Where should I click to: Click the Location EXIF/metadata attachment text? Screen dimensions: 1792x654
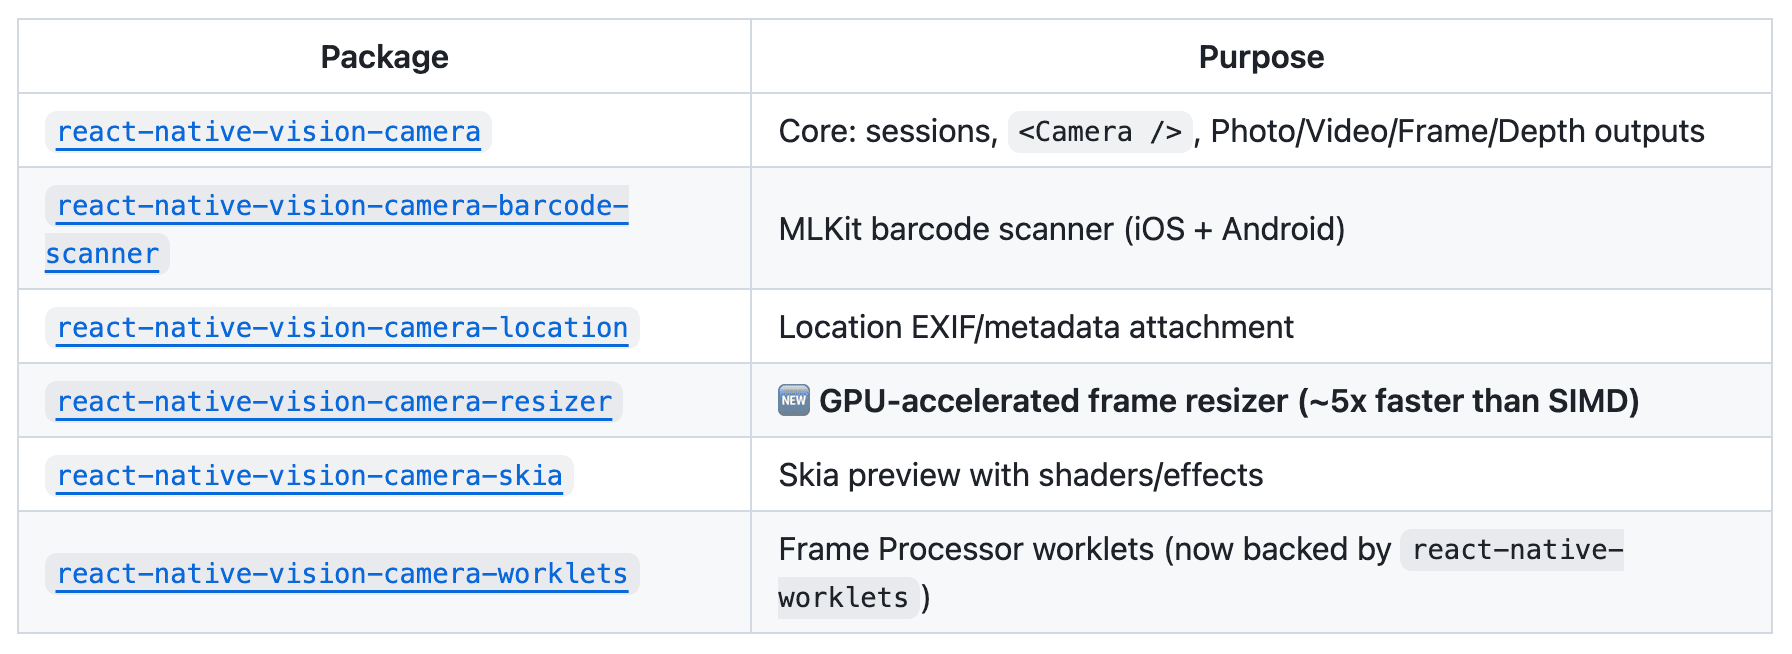tap(1036, 328)
